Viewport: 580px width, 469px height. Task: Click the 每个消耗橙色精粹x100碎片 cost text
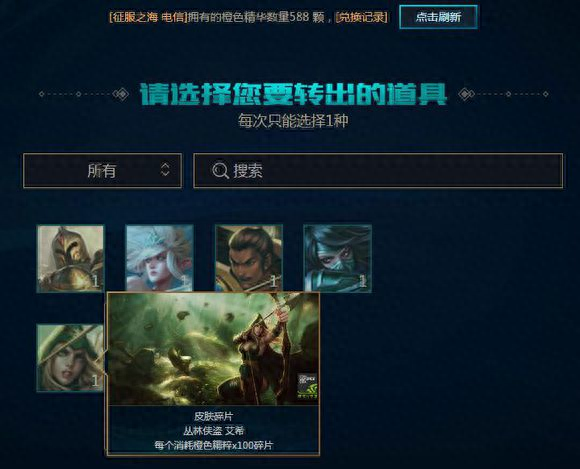click(x=213, y=445)
